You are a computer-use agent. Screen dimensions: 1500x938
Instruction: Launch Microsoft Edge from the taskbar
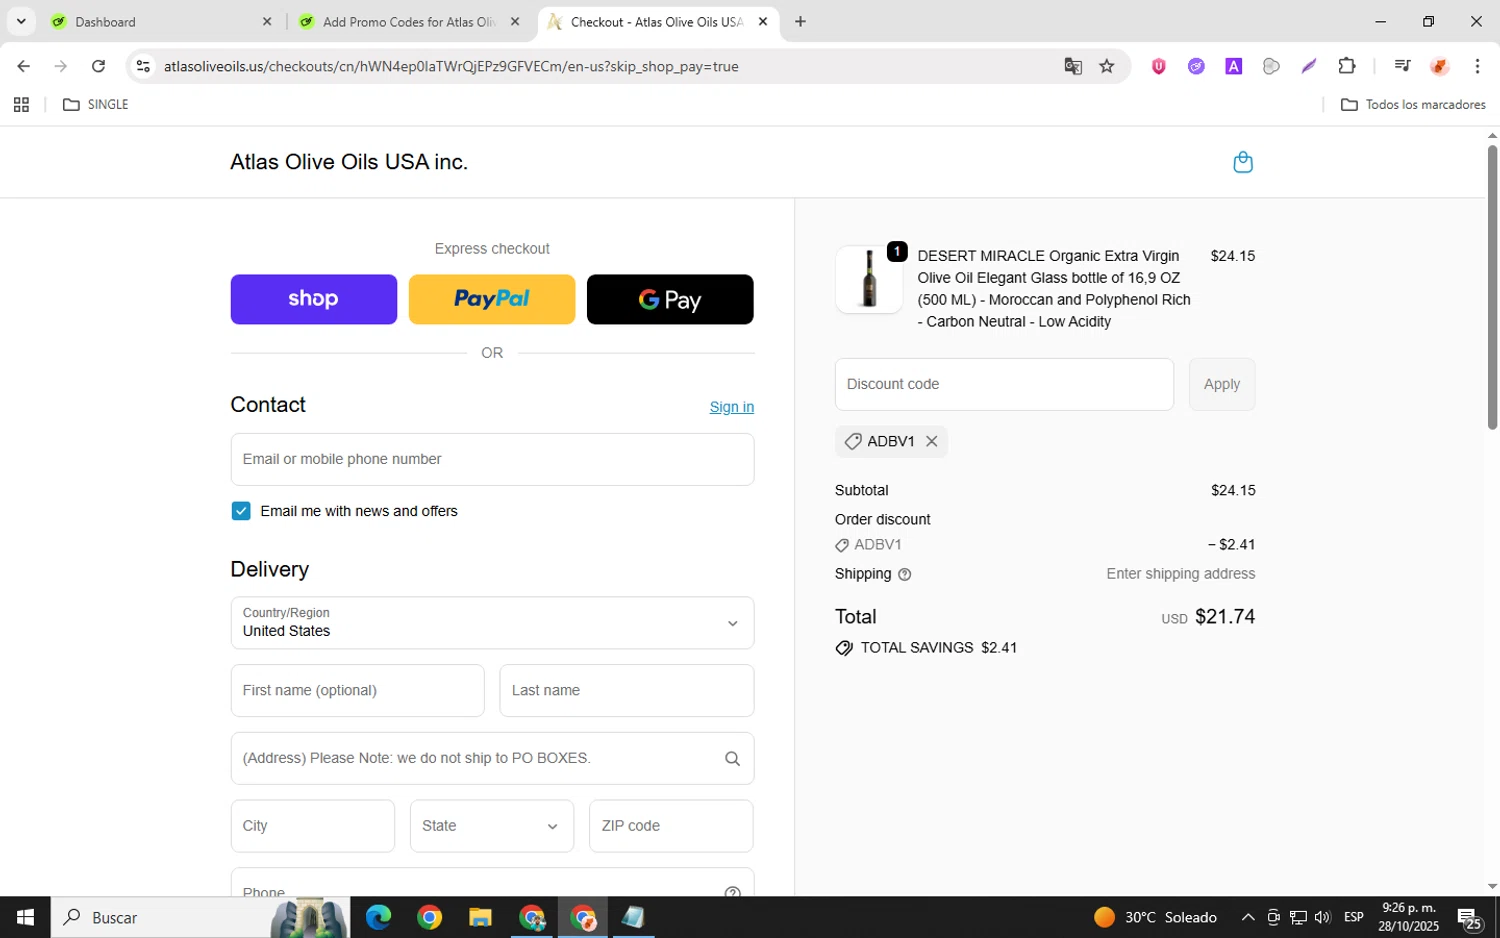[x=378, y=917]
